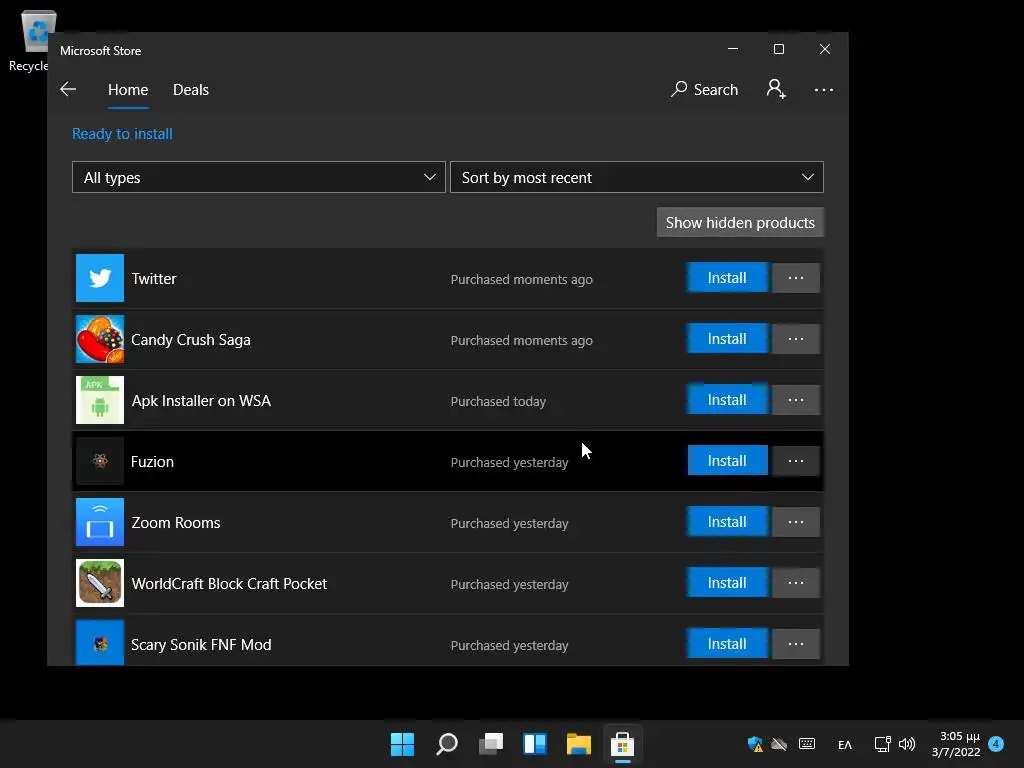Open more options for Zoom Rooms

click(x=795, y=522)
